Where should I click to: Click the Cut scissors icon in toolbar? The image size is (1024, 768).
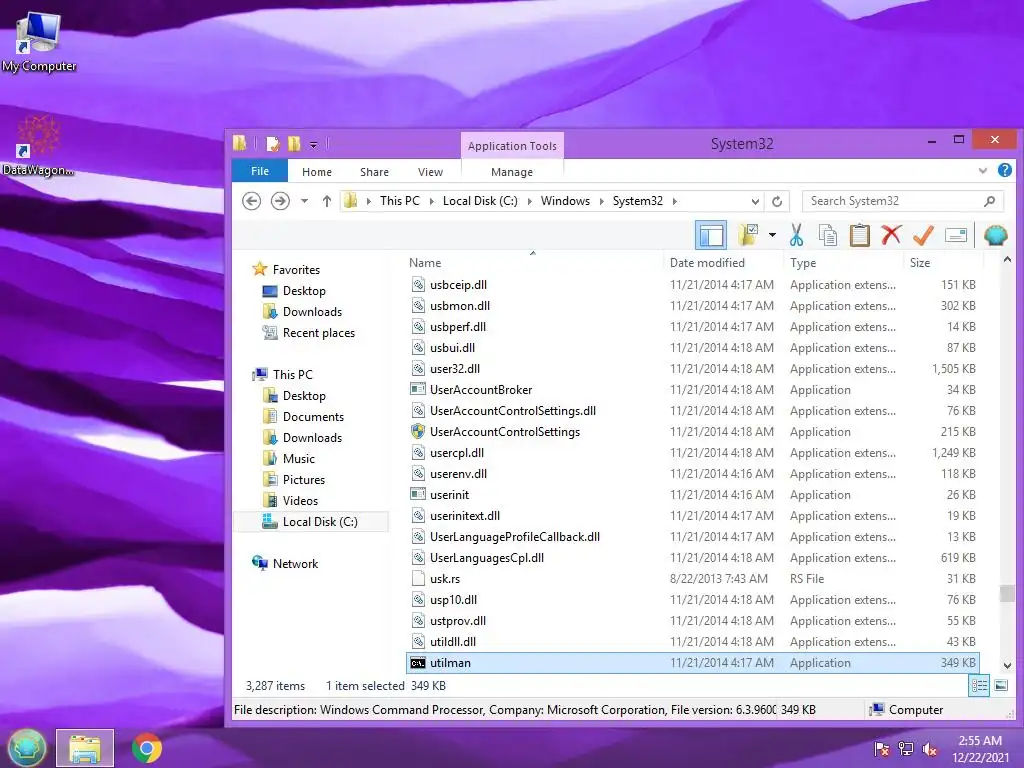tap(796, 235)
